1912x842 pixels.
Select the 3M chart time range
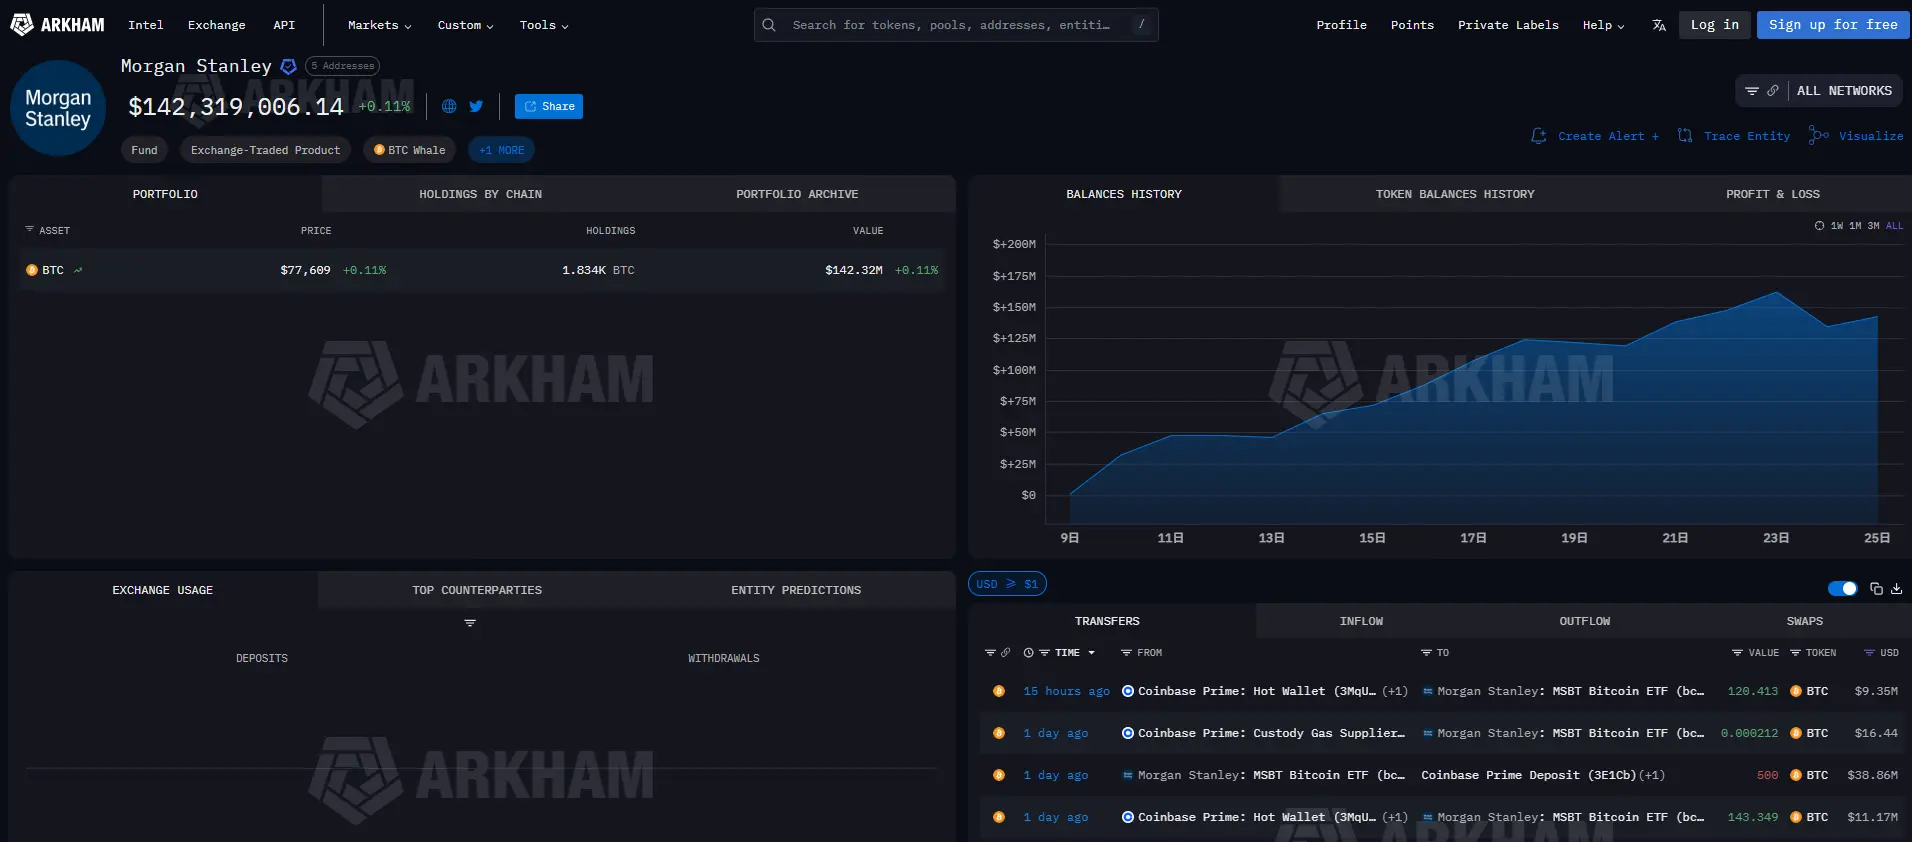(1873, 226)
